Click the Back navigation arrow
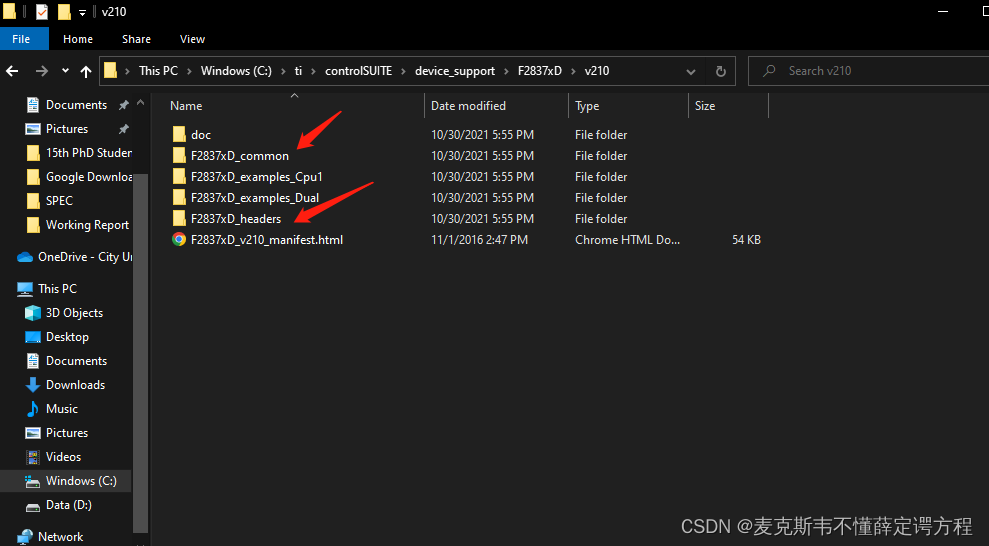 point(12,71)
